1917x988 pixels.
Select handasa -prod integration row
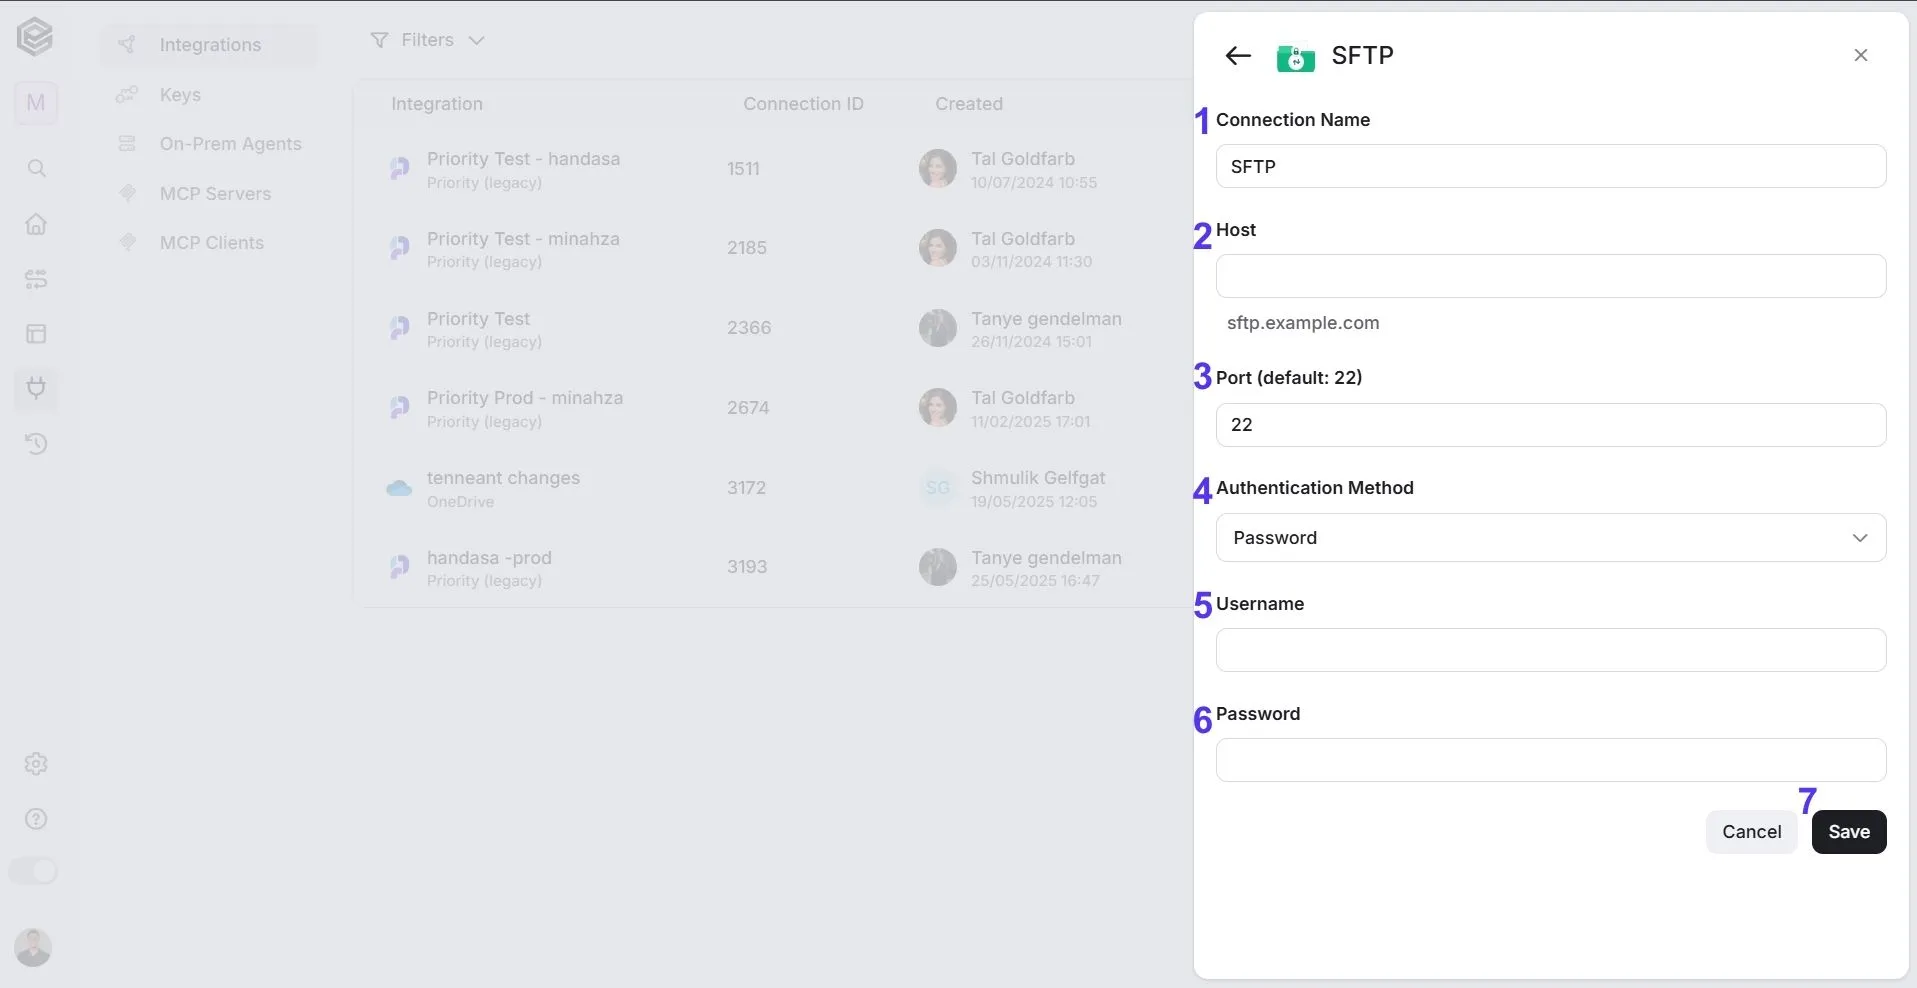click(772, 568)
